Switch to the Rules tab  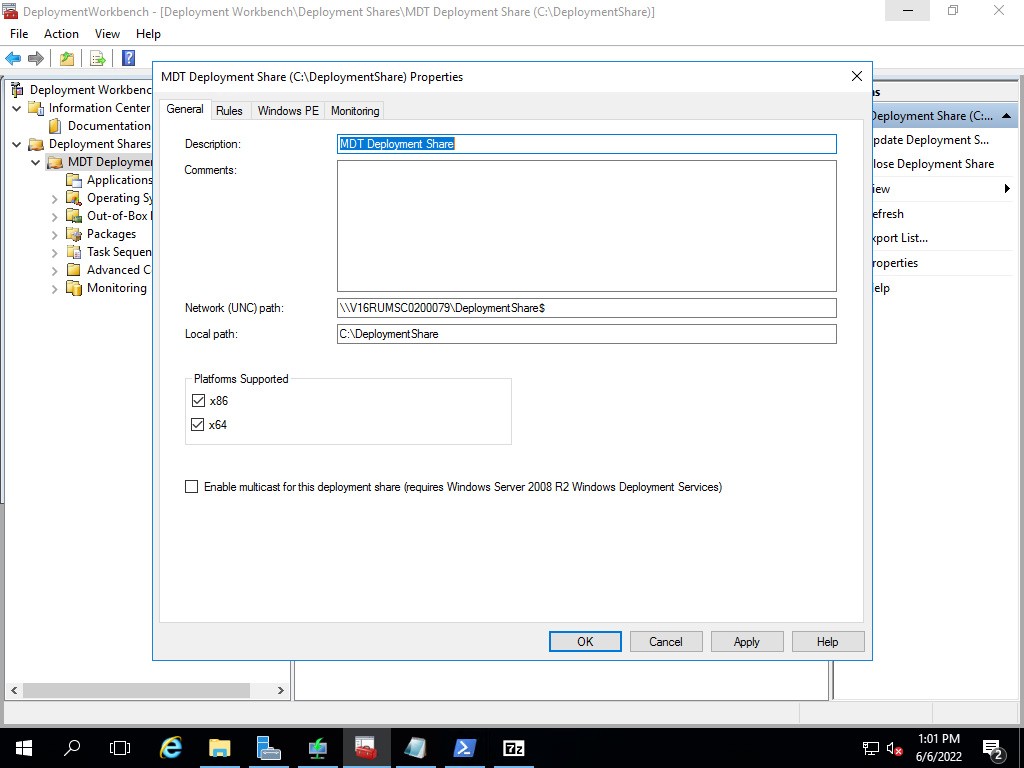coord(229,111)
